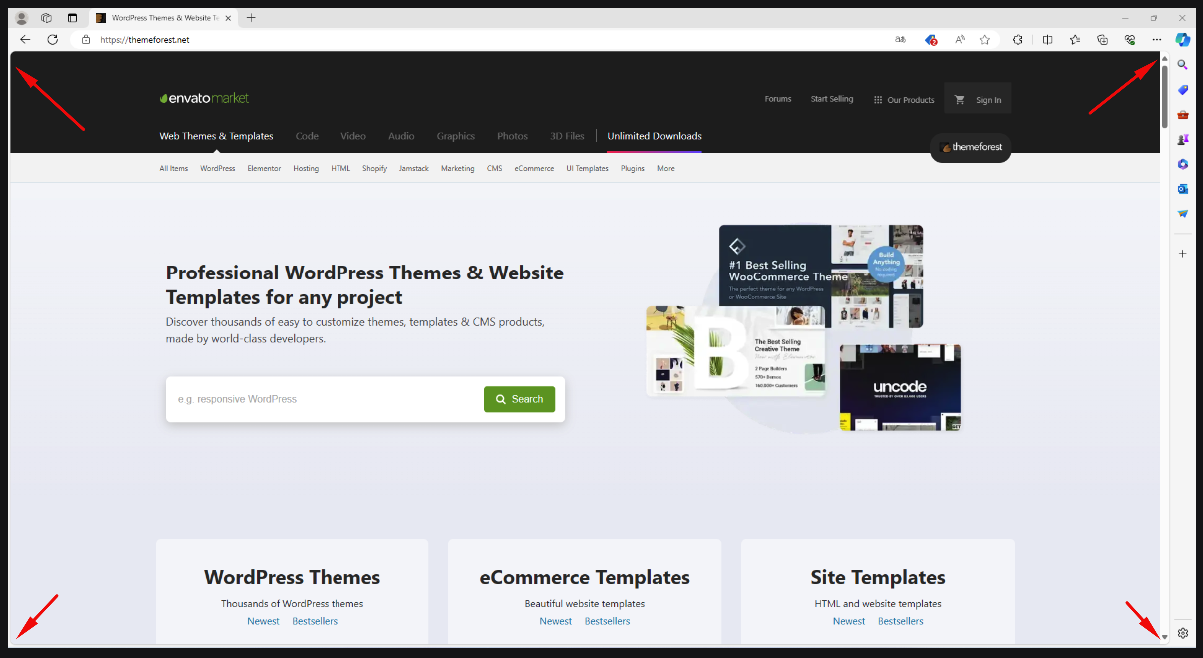Expand the More category menu

pyautogui.click(x=666, y=168)
